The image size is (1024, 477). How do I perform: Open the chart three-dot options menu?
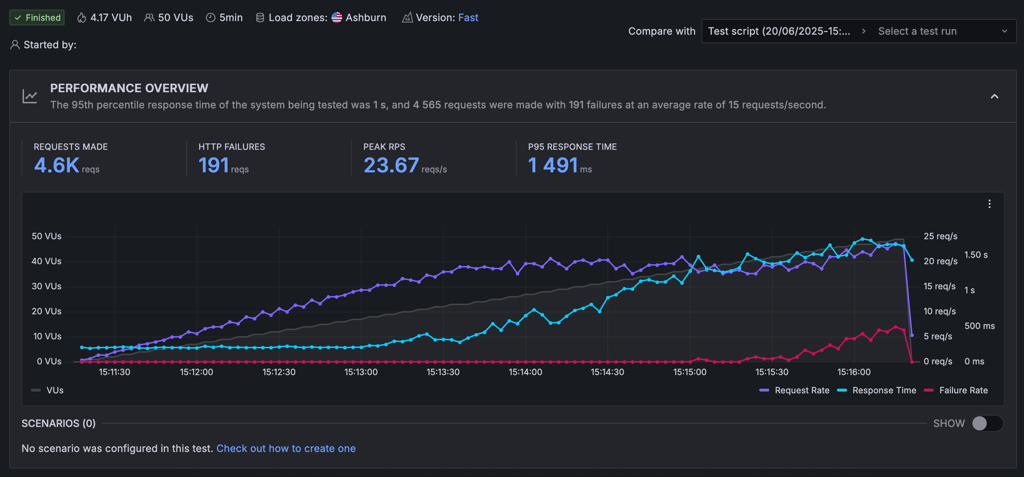tap(989, 204)
